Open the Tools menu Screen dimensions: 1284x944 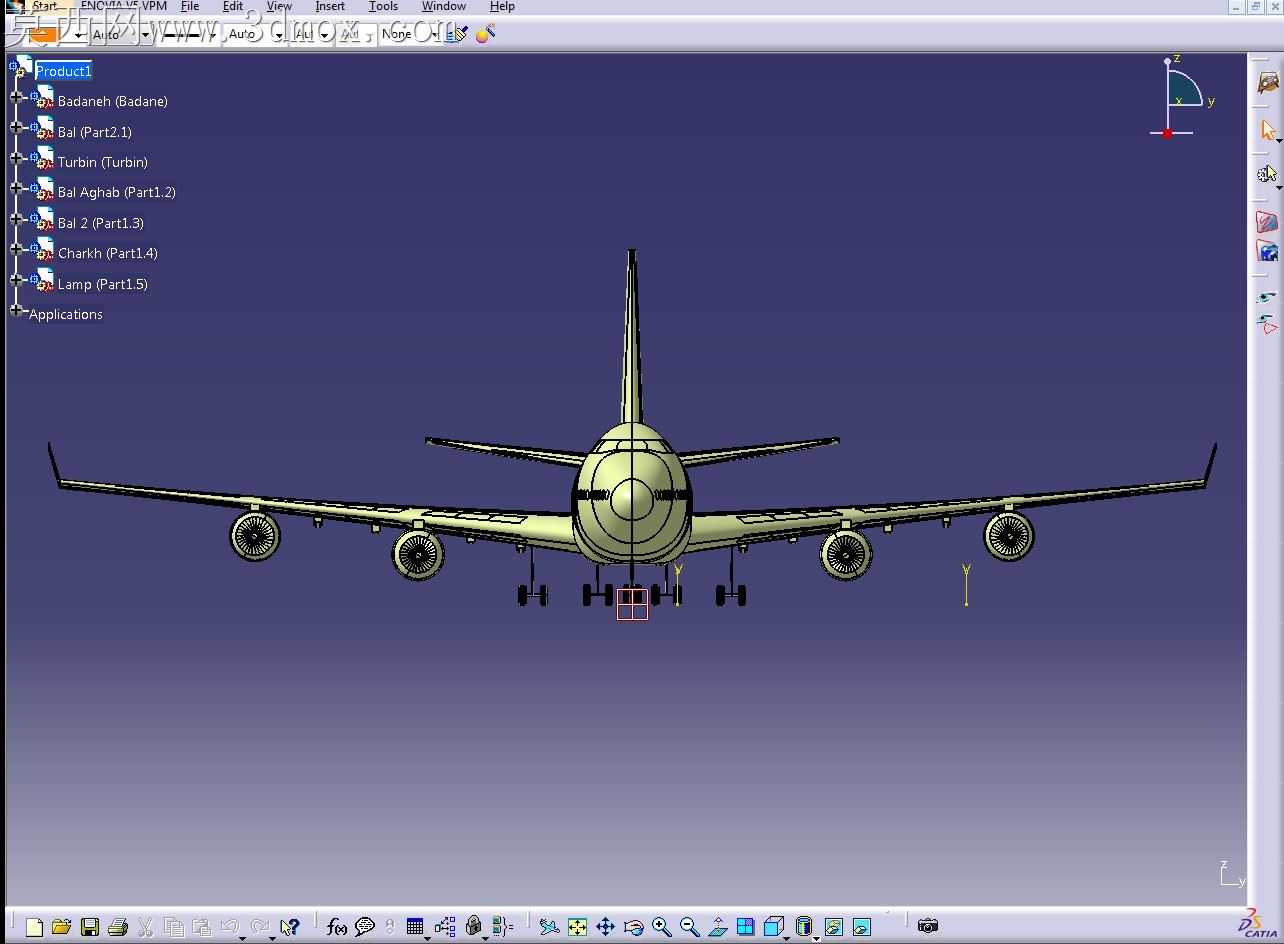(383, 6)
